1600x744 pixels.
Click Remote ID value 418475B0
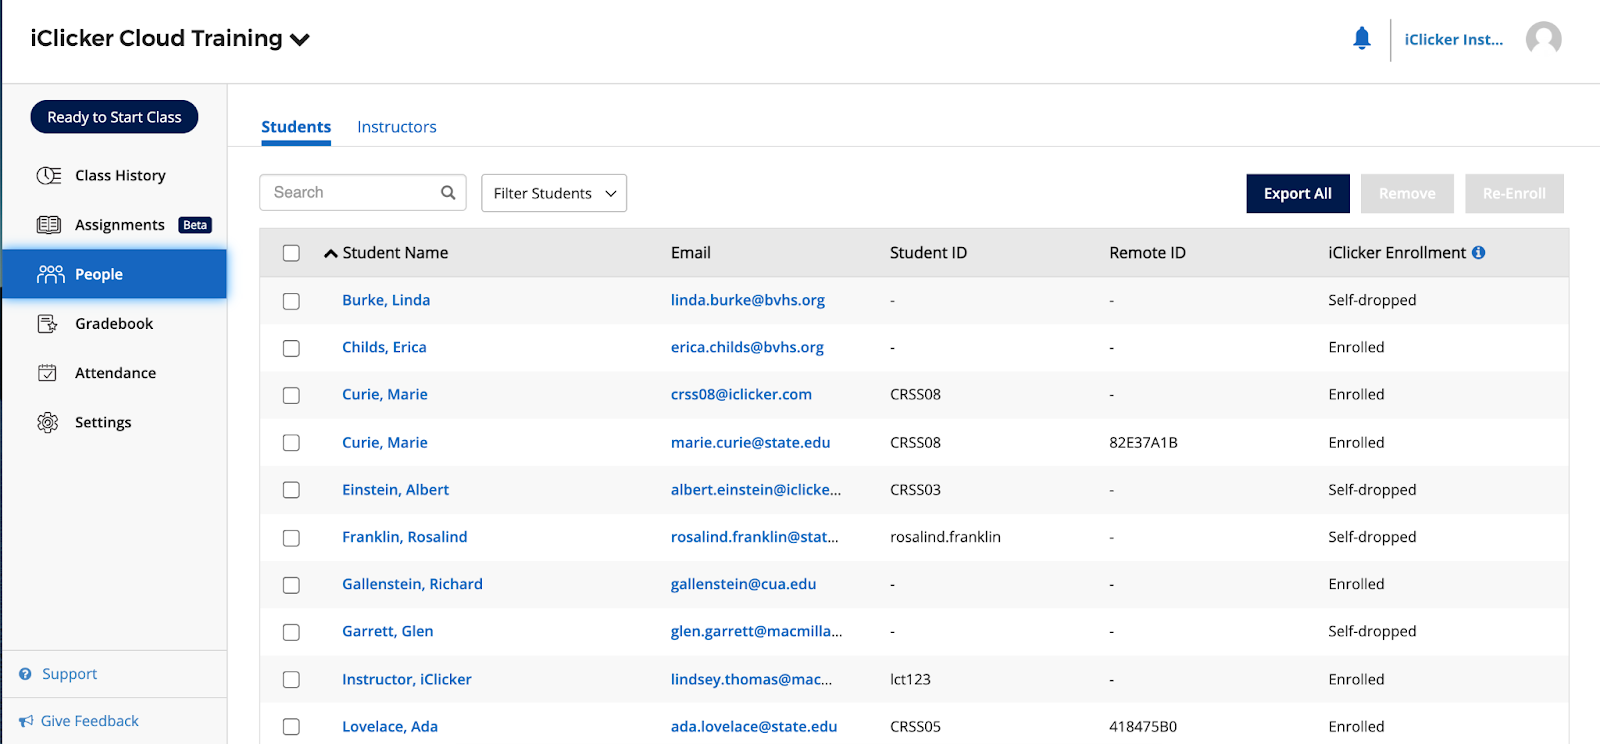click(x=1143, y=727)
